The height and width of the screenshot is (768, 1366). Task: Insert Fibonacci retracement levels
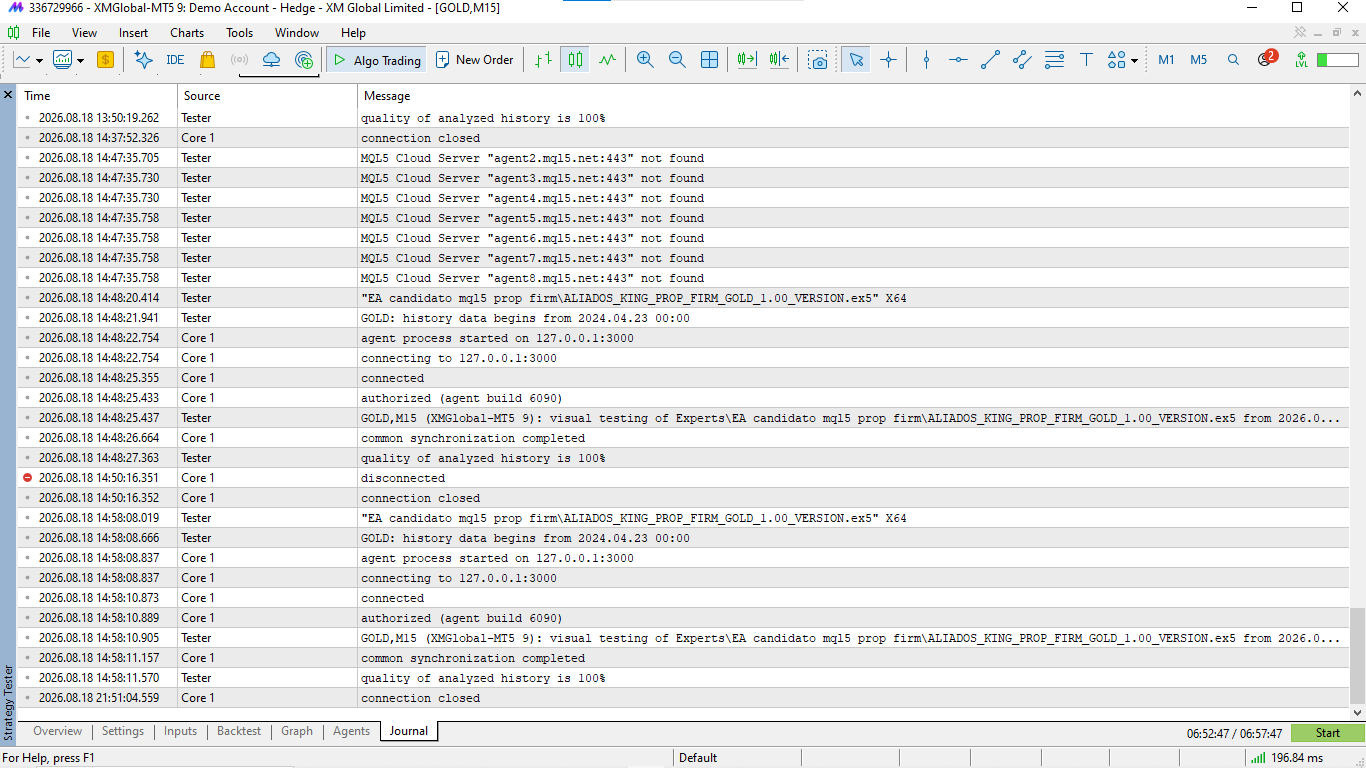point(1054,60)
